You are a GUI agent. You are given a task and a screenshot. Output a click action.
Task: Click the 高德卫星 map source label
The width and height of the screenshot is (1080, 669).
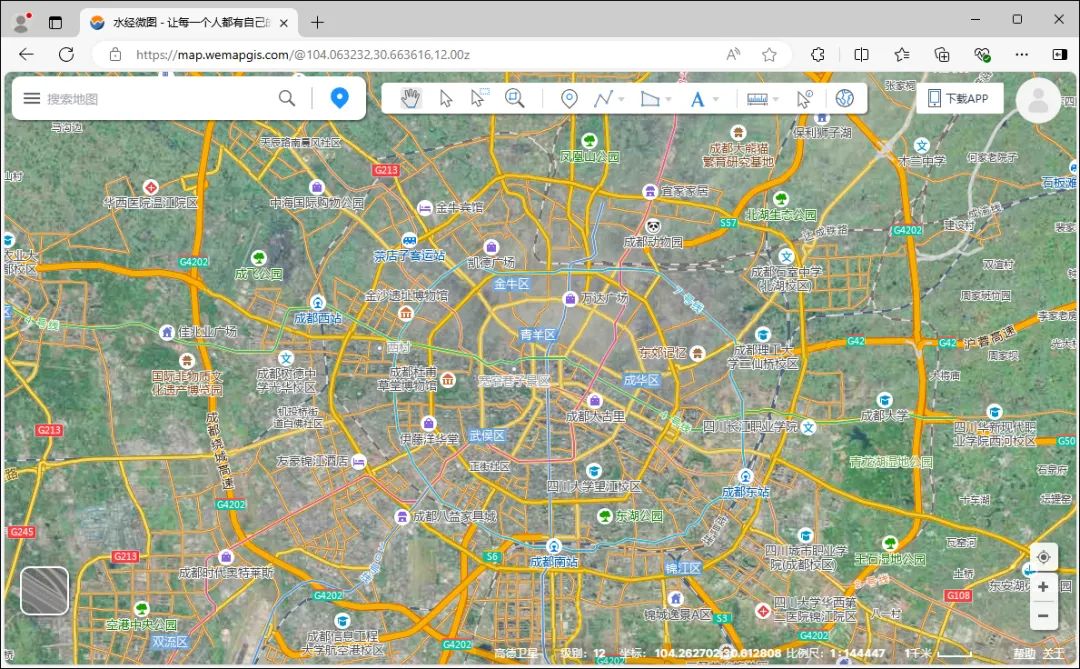click(x=517, y=653)
